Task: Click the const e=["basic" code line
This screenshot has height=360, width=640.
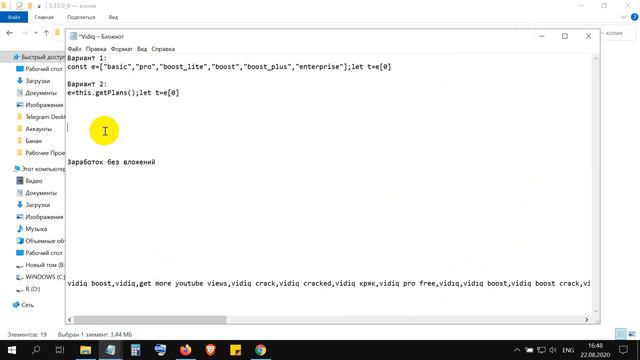Action: (229, 67)
